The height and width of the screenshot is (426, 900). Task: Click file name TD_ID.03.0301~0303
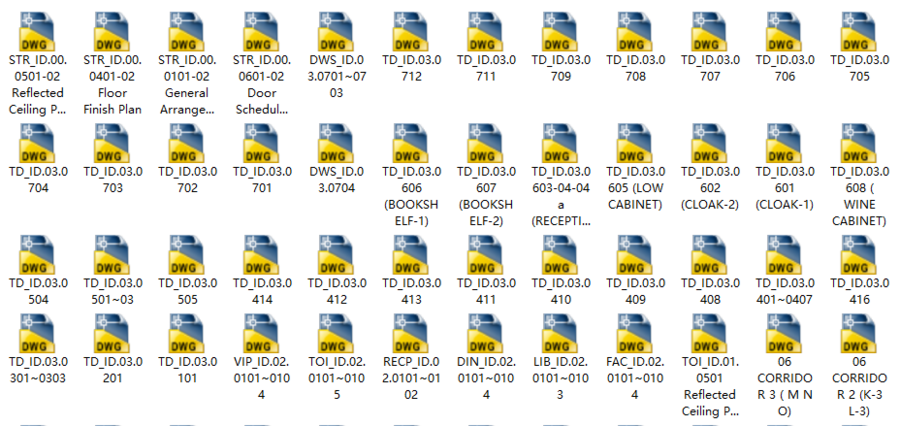[38, 370]
